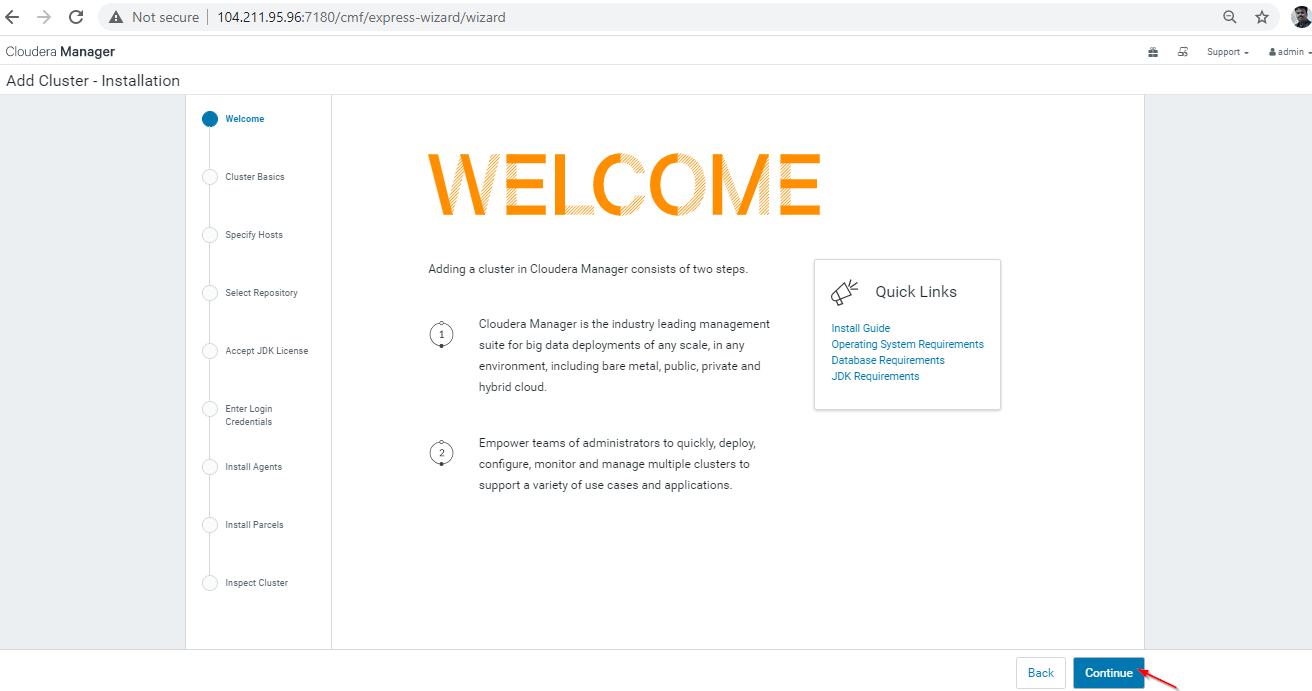Click the wizard's Back button

click(1041, 673)
